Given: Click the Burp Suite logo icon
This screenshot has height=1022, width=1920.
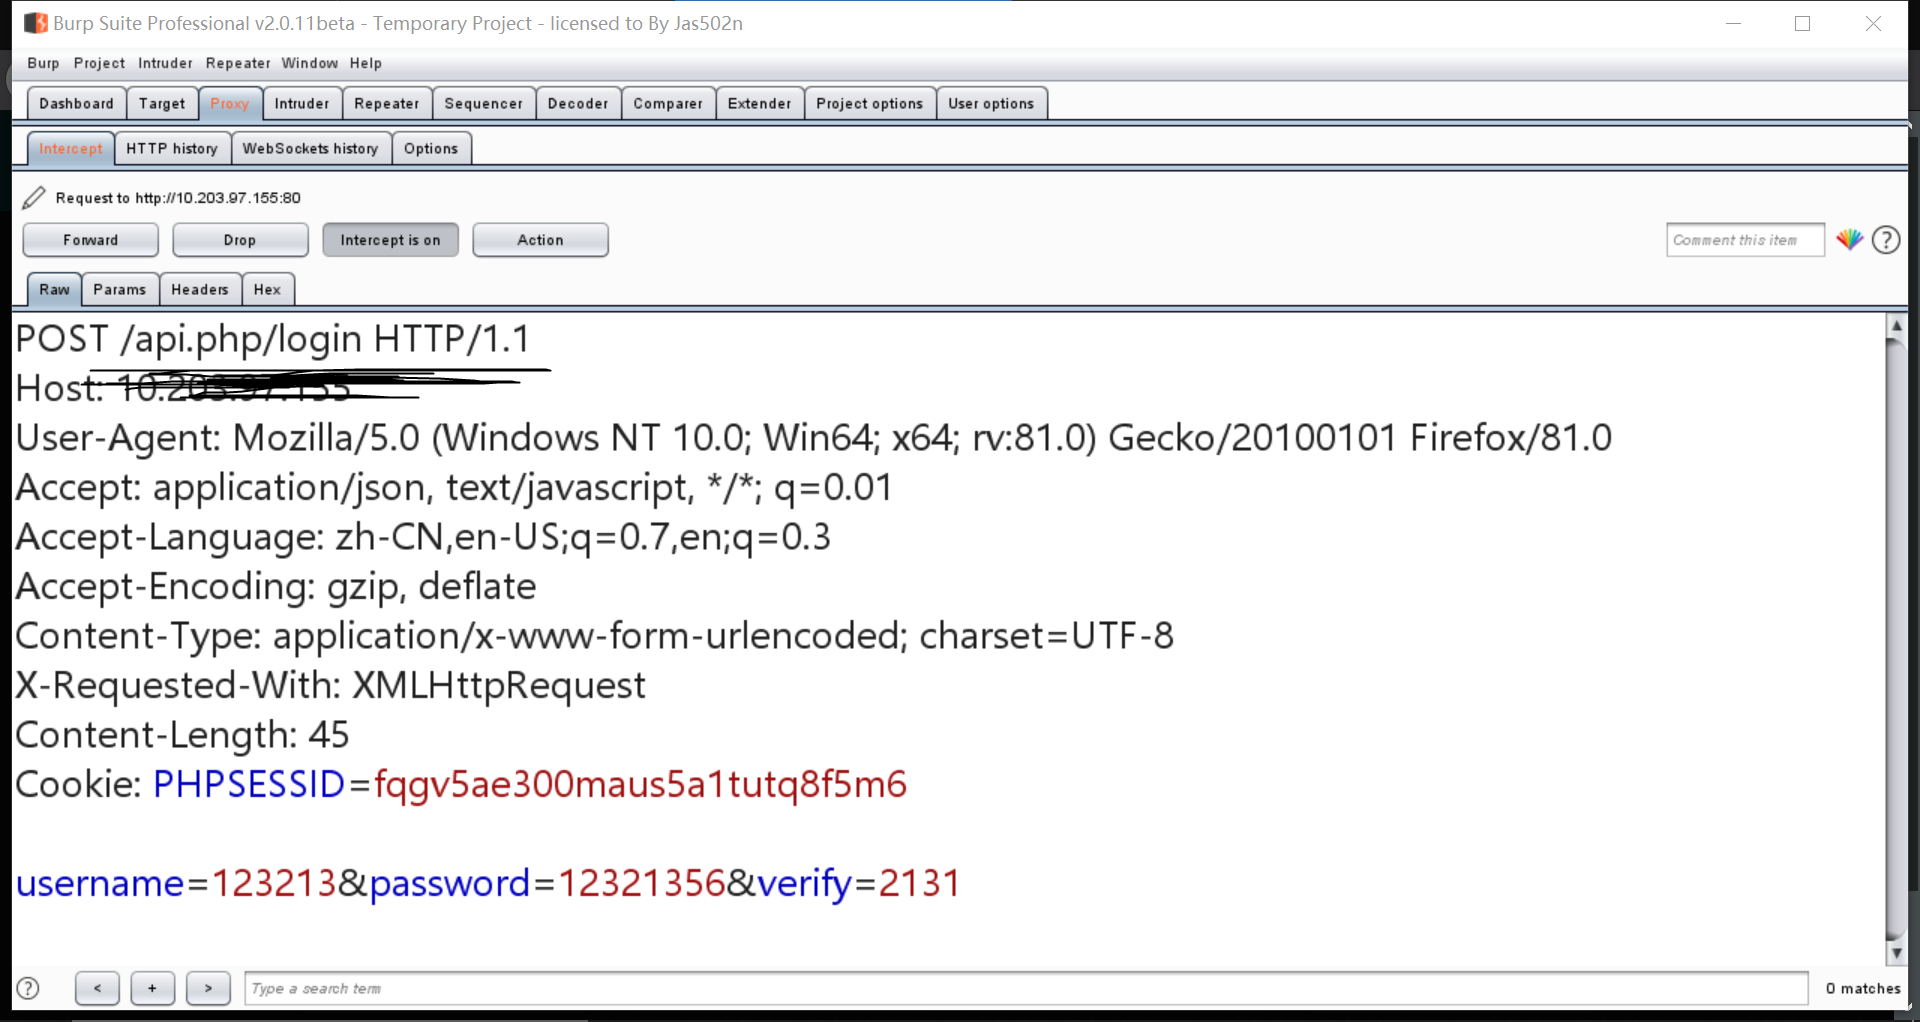Looking at the screenshot, I should (x=36, y=23).
